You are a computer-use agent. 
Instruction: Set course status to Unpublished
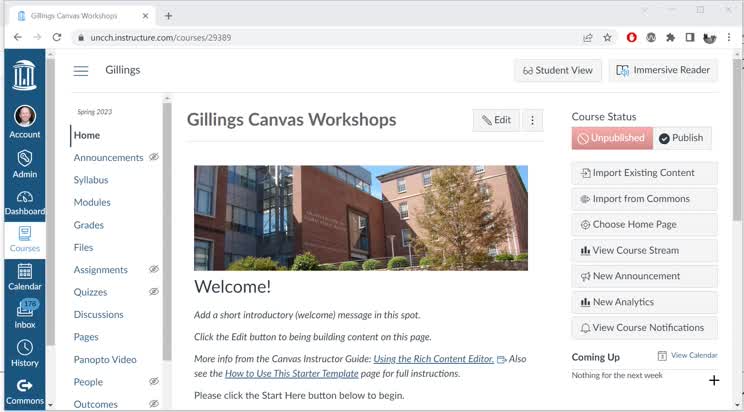tap(612, 138)
